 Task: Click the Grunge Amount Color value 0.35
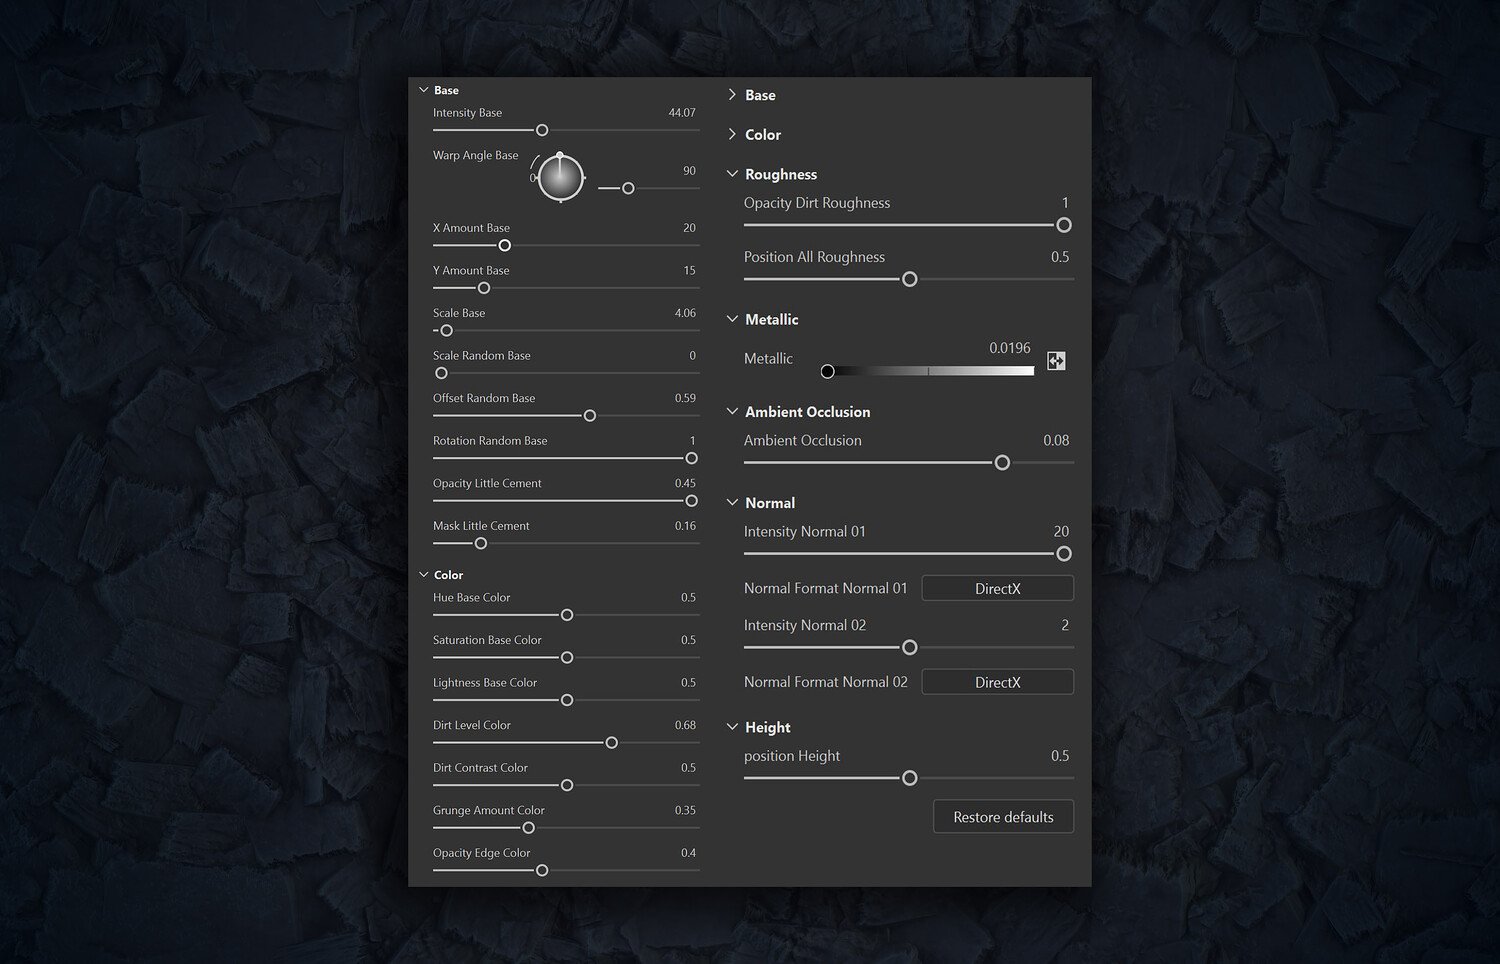click(685, 810)
